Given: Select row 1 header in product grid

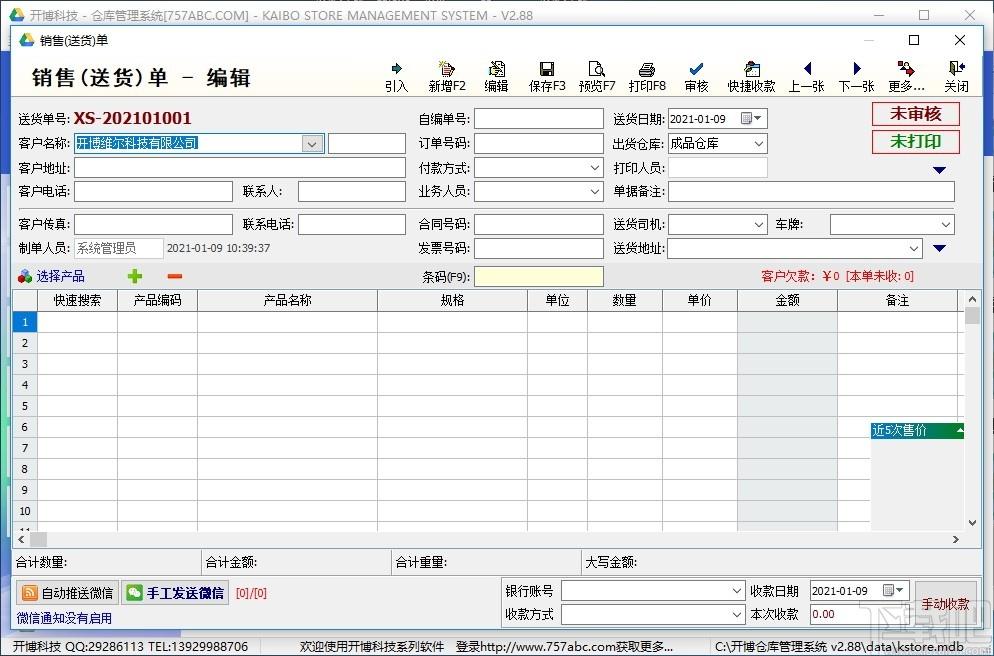Looking at the screenshot, I should point(25,322).
